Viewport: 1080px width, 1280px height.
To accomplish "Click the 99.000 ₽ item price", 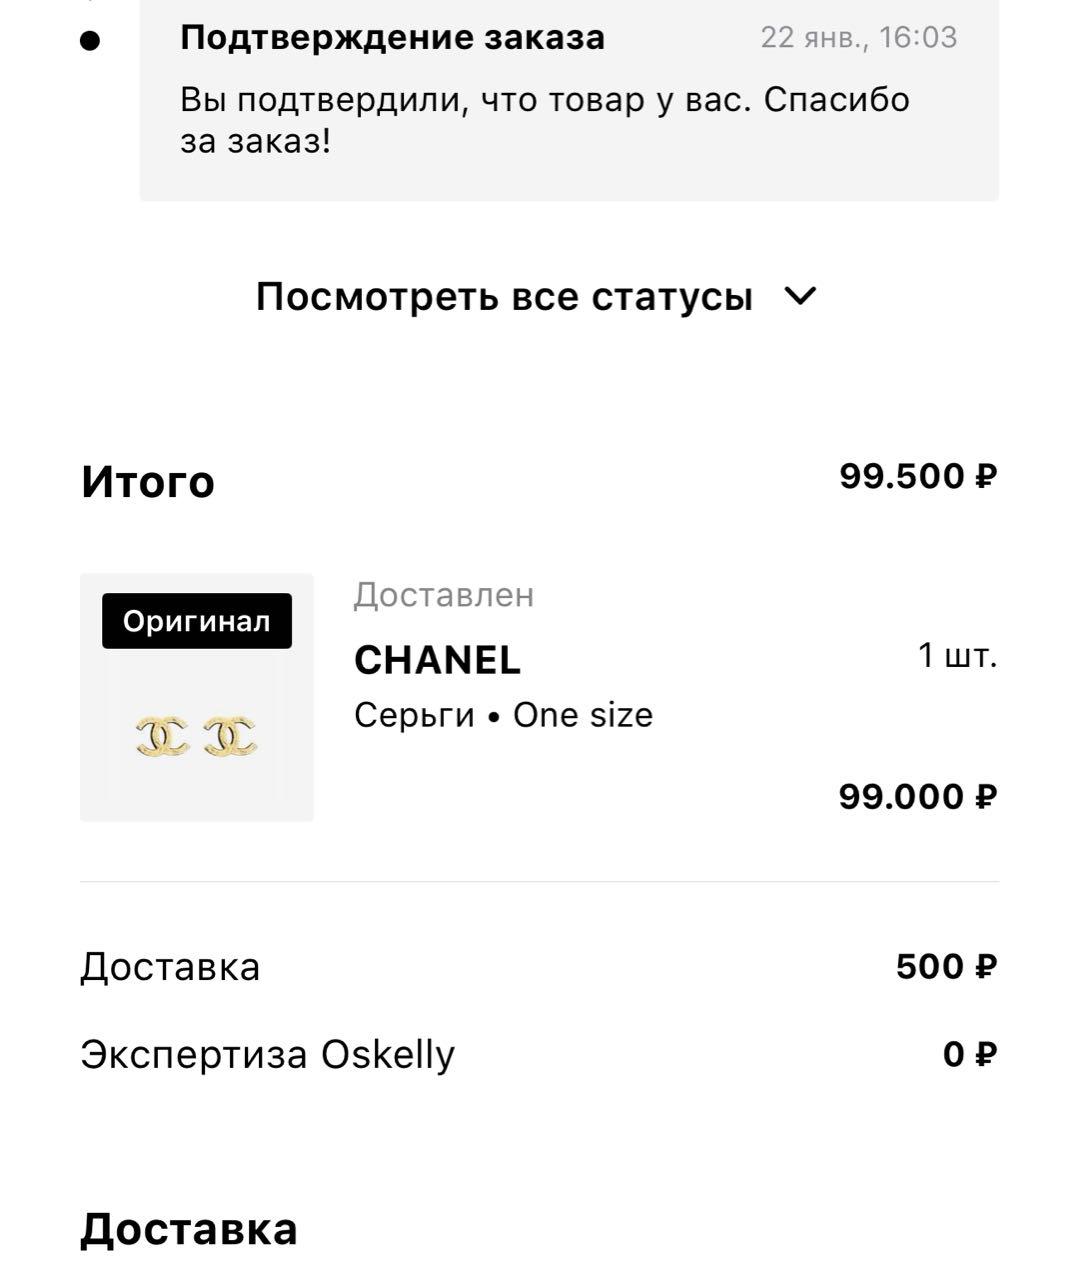I will click(918, 797).
